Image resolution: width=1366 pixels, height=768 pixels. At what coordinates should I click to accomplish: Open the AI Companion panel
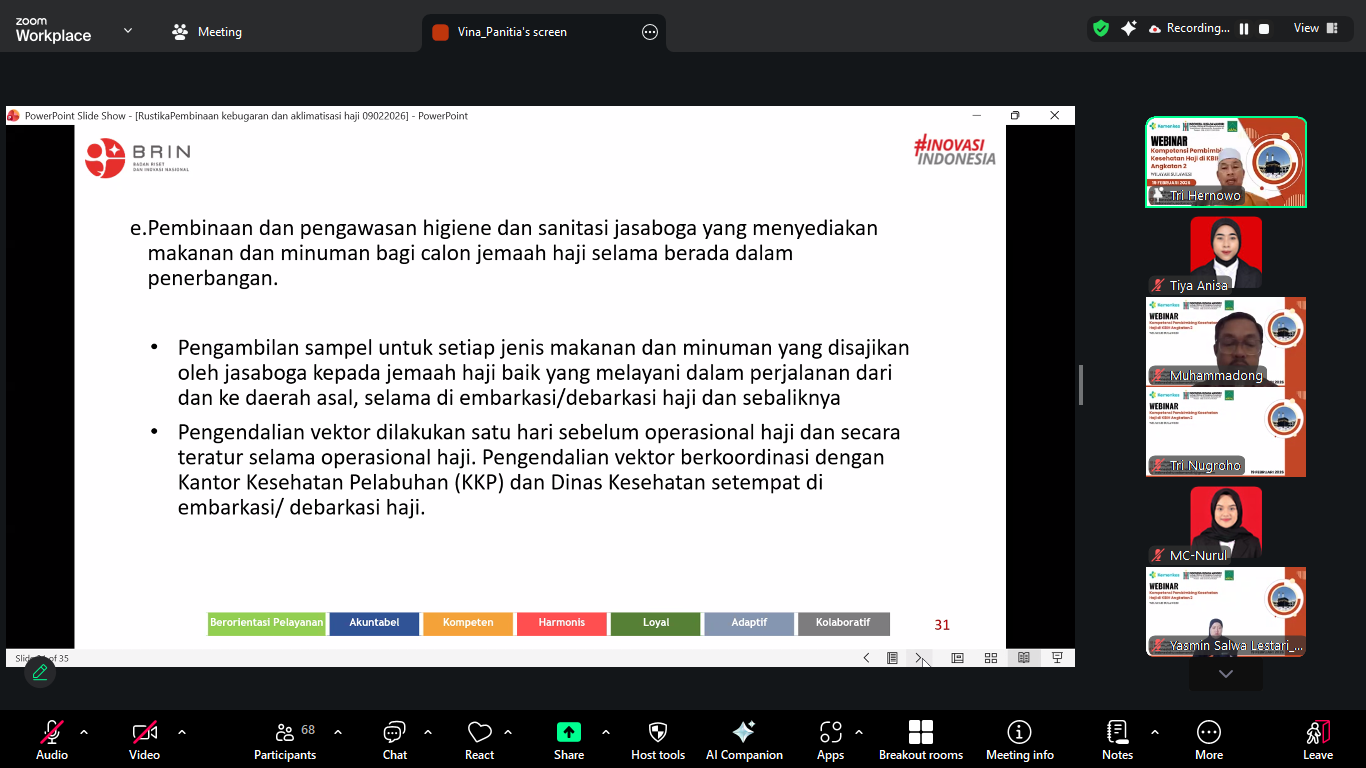click(x=744, y=740)
